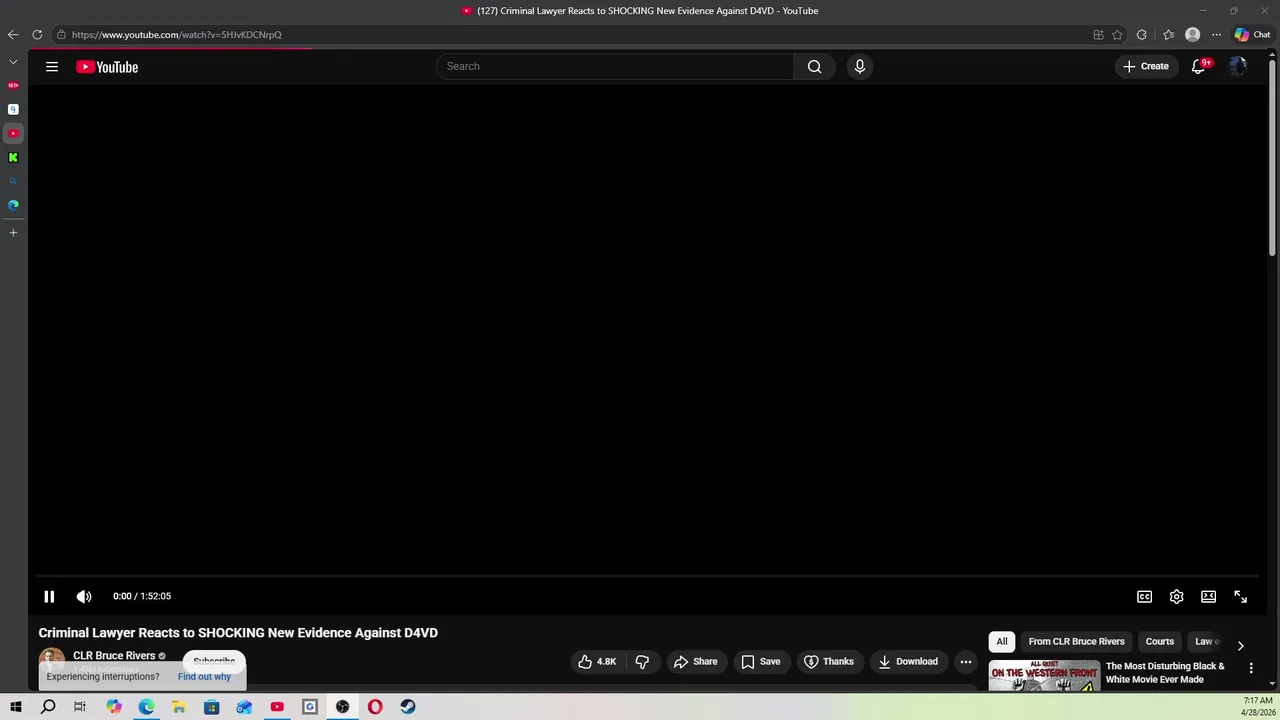Add a new tab with plus
This screenshot has width=1280, height=720.
[13, 232]
